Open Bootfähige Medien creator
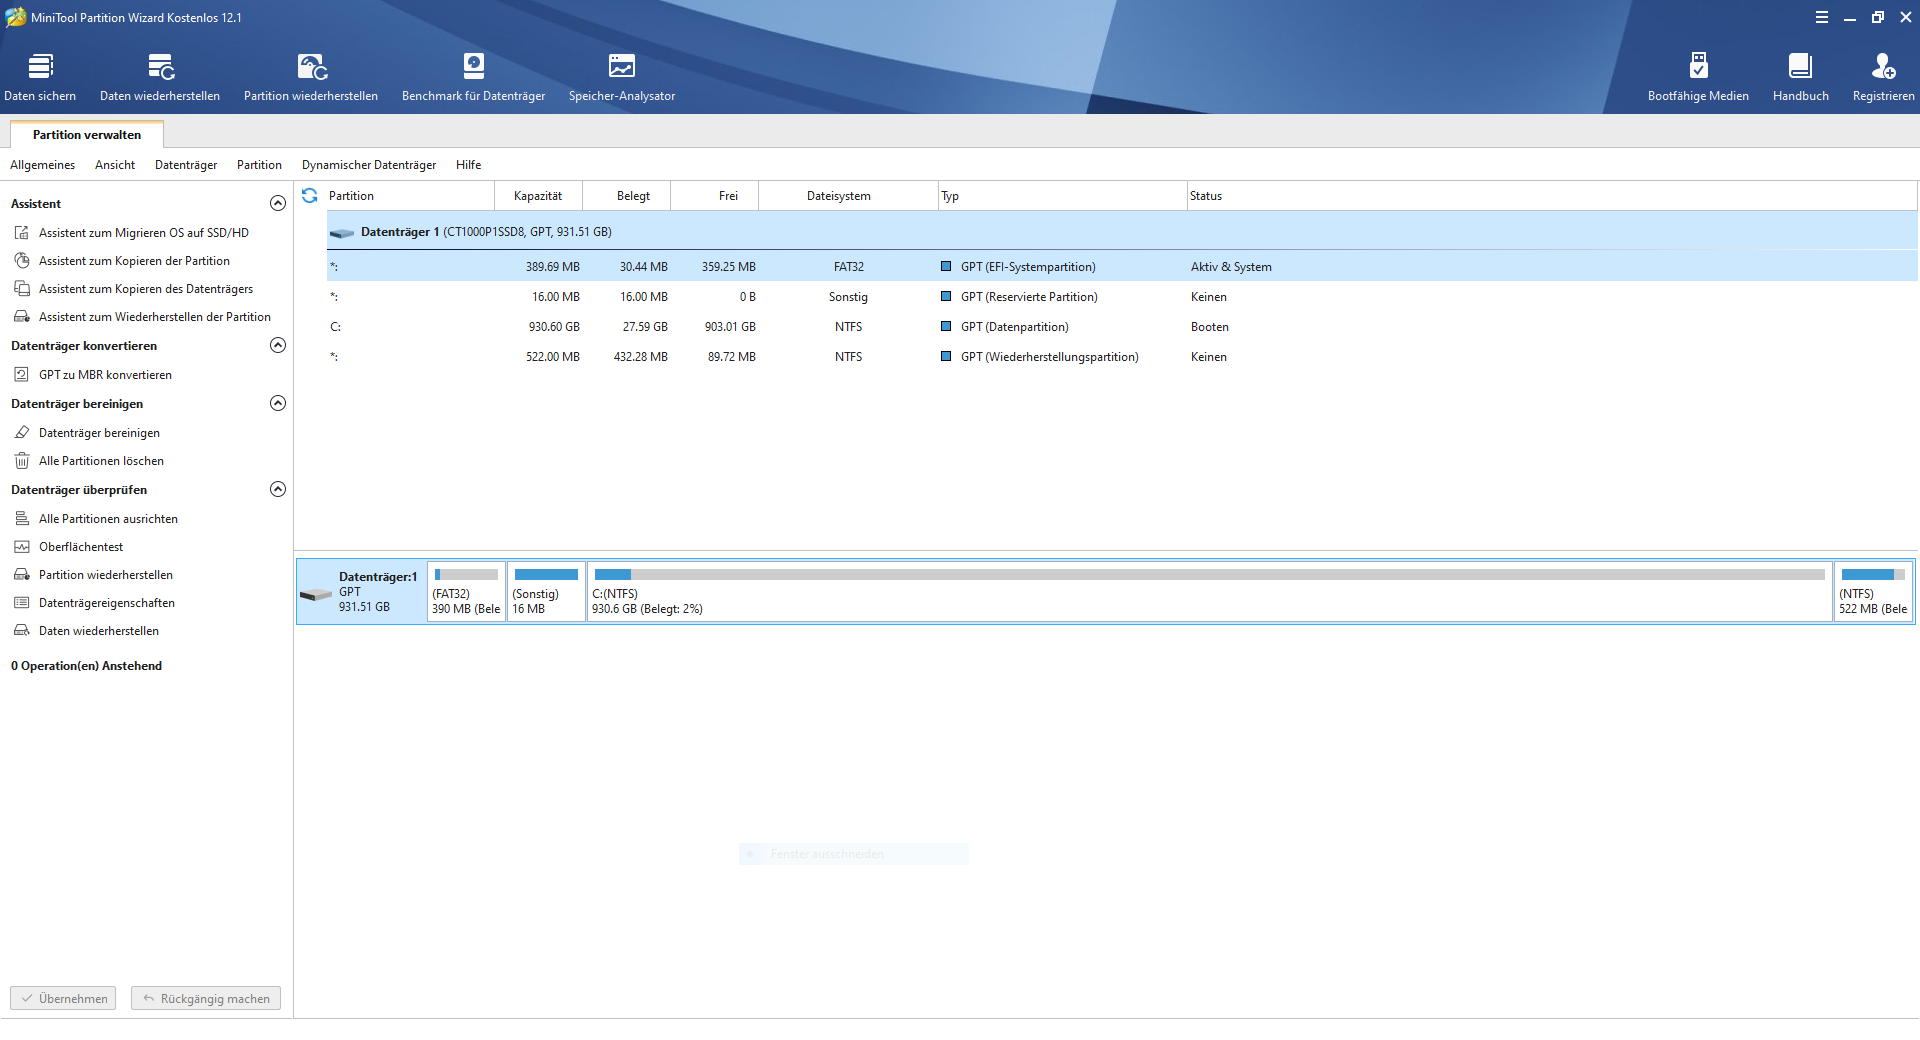 (x=1698, y=77)
